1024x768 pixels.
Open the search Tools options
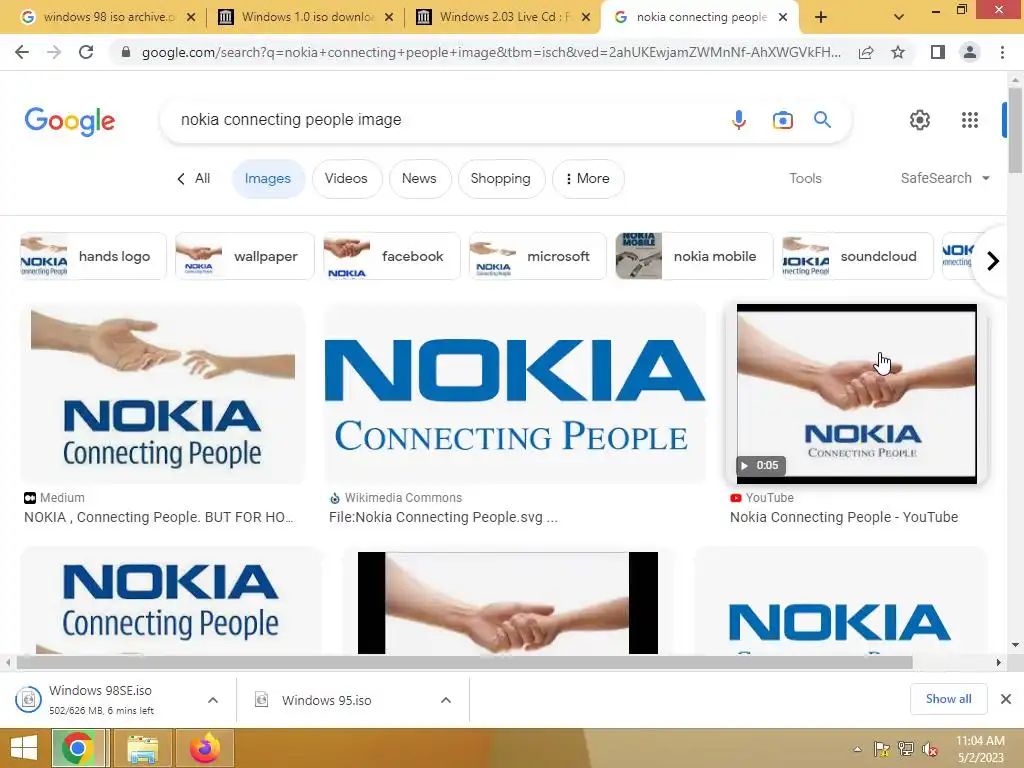[x=805, y=178]
